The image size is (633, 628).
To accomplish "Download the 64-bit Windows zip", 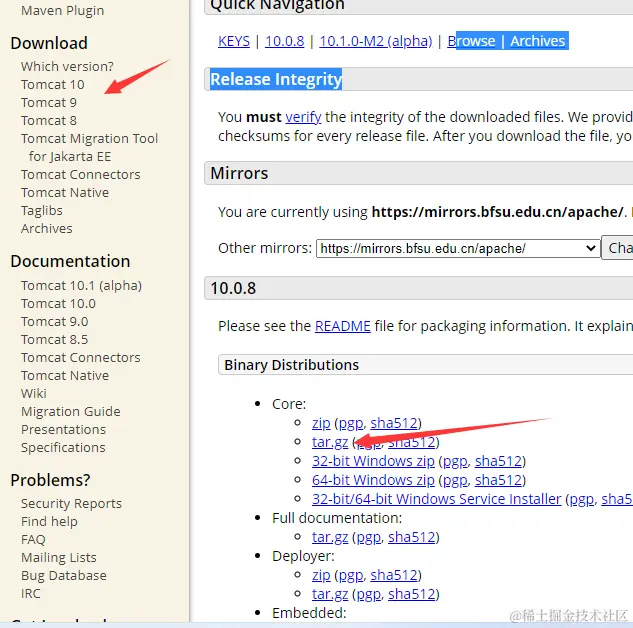I will [x=373, y=480].
